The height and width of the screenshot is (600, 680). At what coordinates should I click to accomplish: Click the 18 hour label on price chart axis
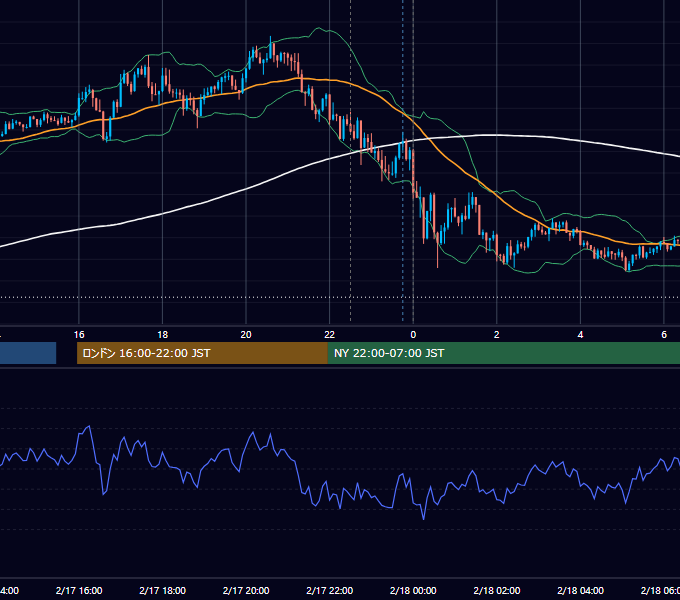point(163,335)
